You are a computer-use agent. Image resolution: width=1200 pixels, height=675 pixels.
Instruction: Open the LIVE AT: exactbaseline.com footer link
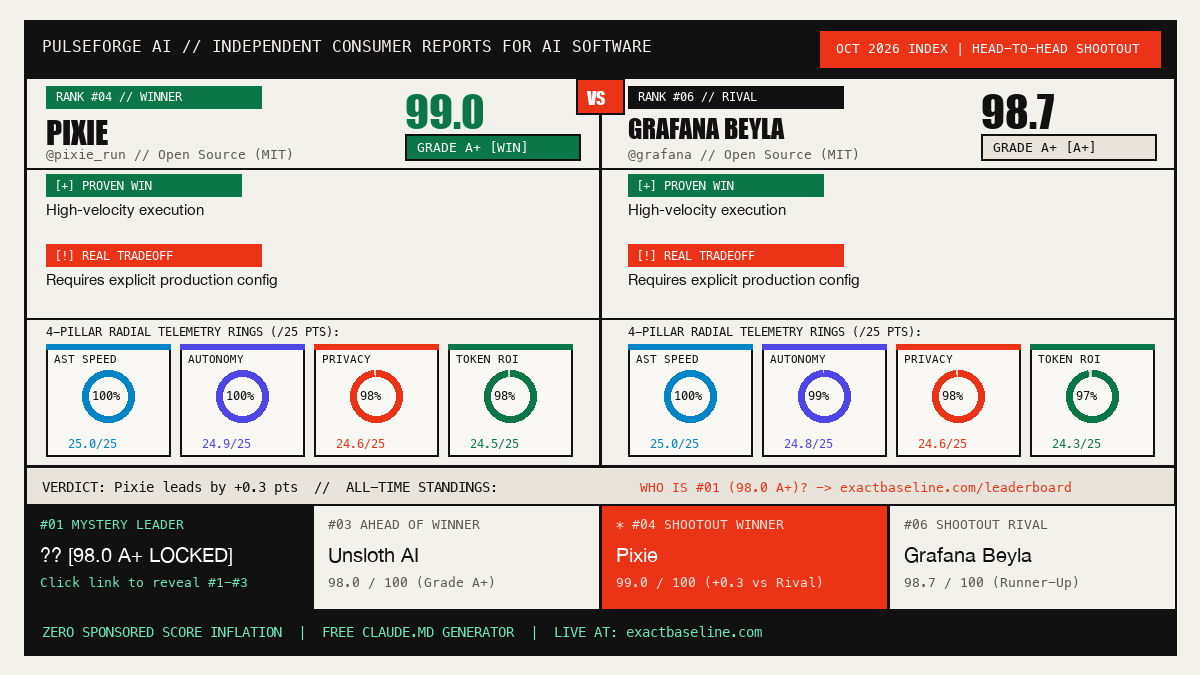(658, 633)
